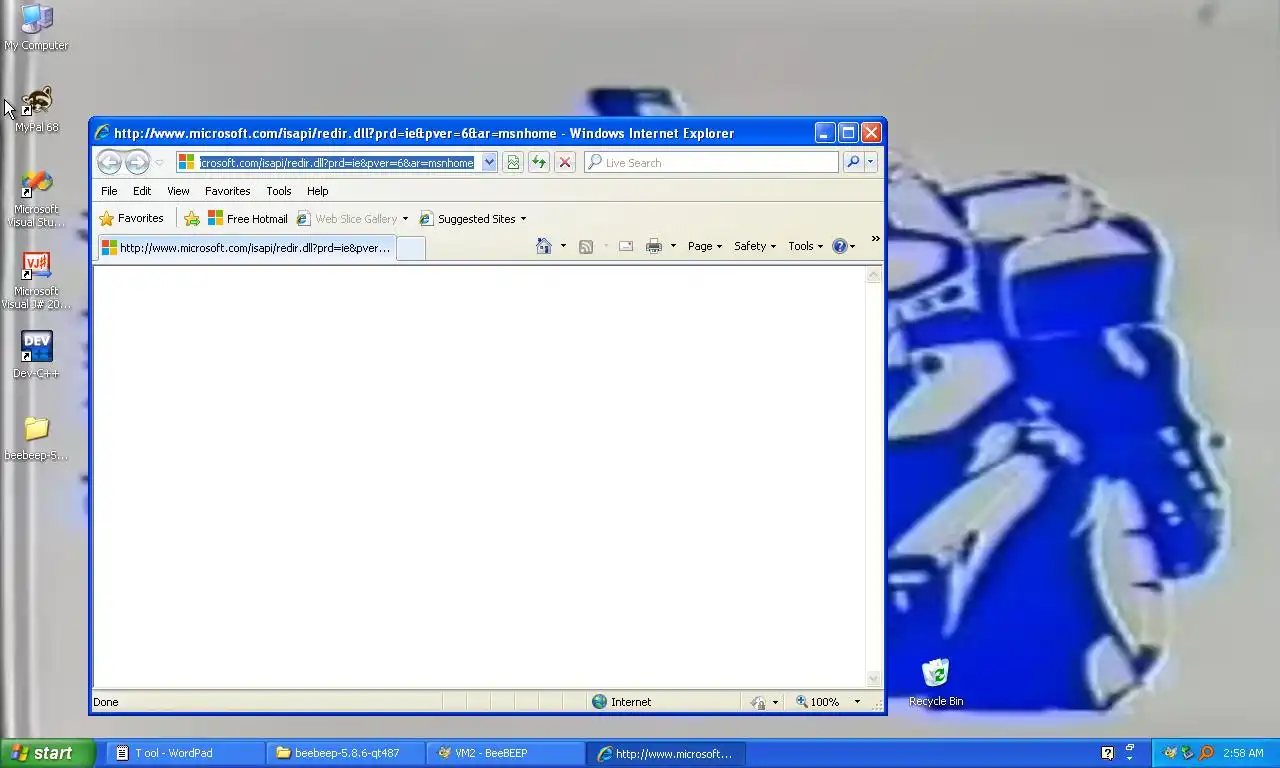Click the Compatibility View icon
Viewport: 1280px width, 768px height.
[513, 162]
